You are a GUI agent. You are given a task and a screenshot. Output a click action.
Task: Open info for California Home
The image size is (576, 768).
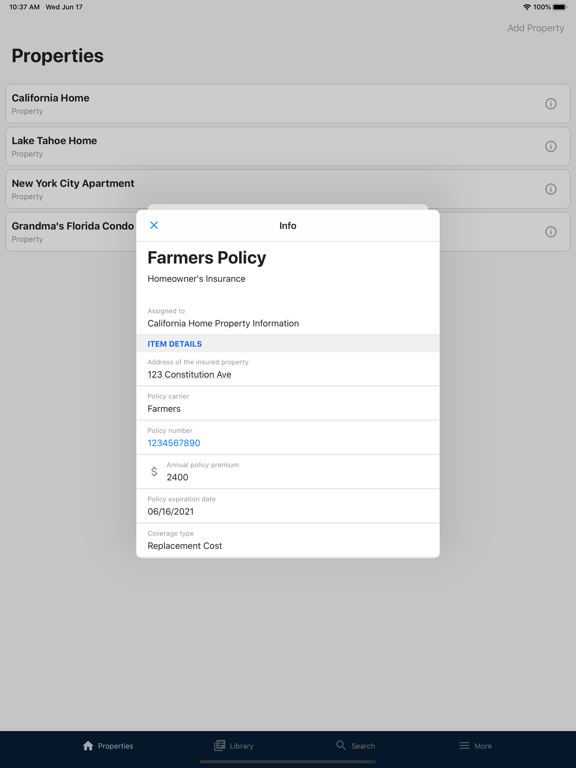click(x=551, y=104)
